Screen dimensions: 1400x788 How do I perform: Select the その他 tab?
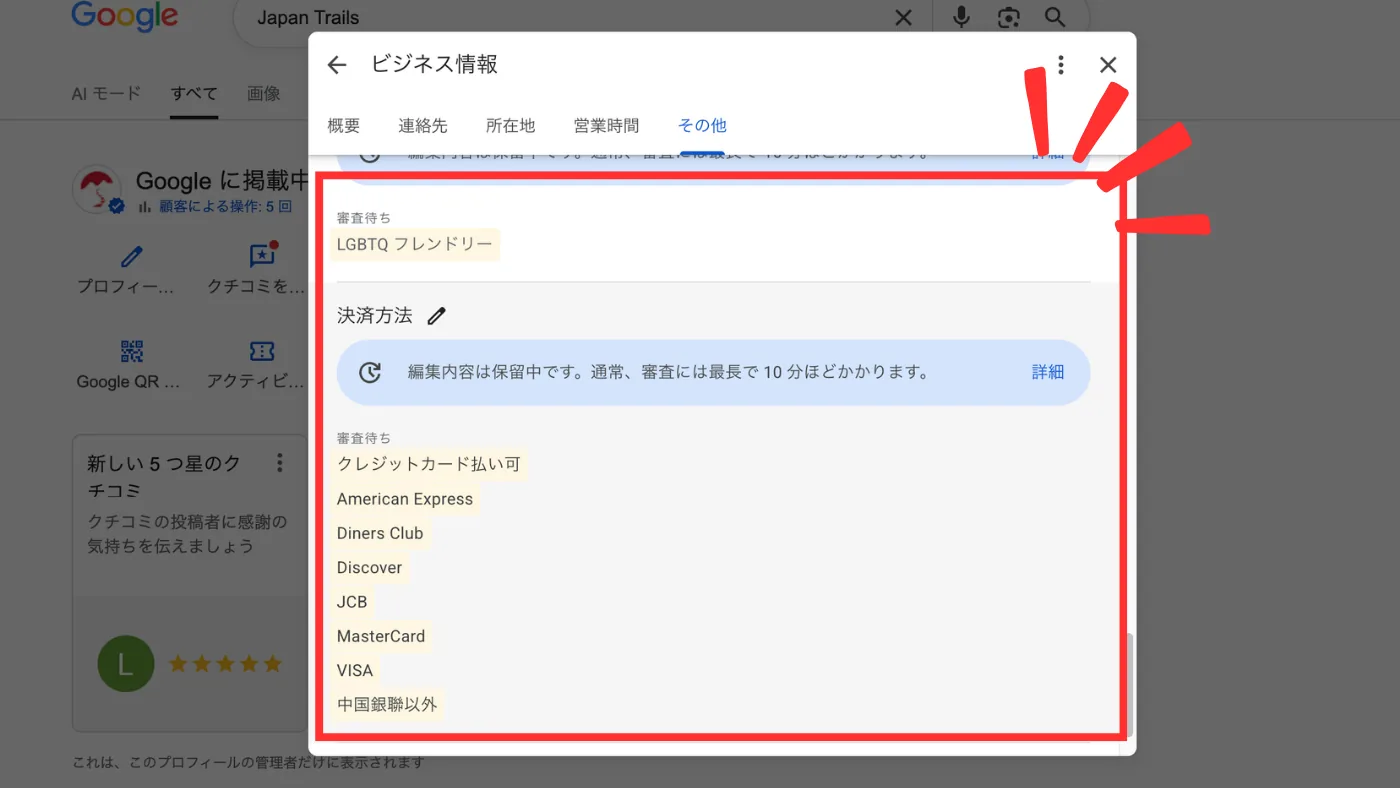(x=702, y=126)
